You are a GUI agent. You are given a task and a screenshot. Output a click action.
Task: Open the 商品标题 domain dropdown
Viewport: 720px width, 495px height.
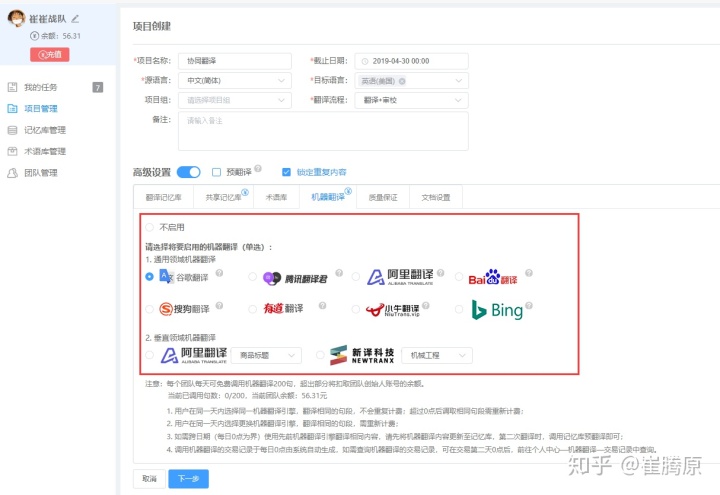click(266, 355)
